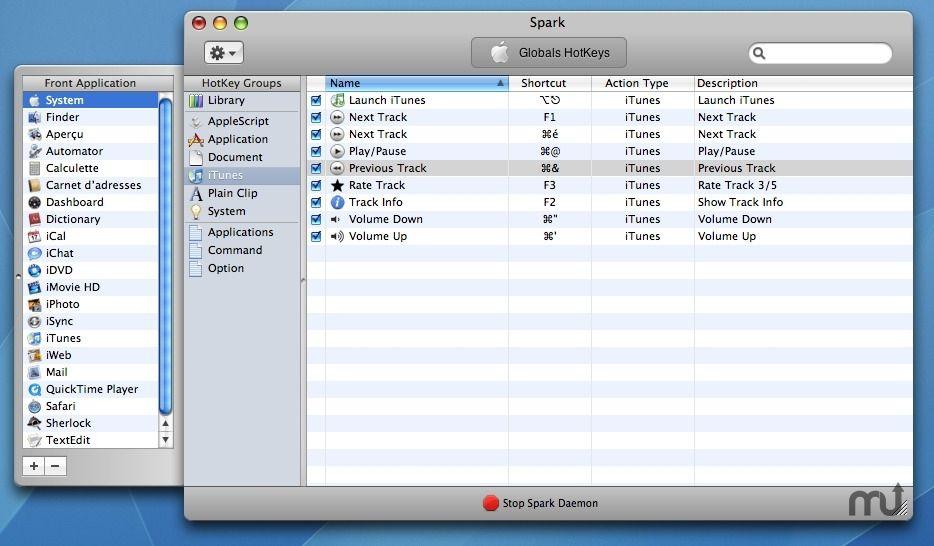
Task: Select the Document group icon
Action: 196,157
